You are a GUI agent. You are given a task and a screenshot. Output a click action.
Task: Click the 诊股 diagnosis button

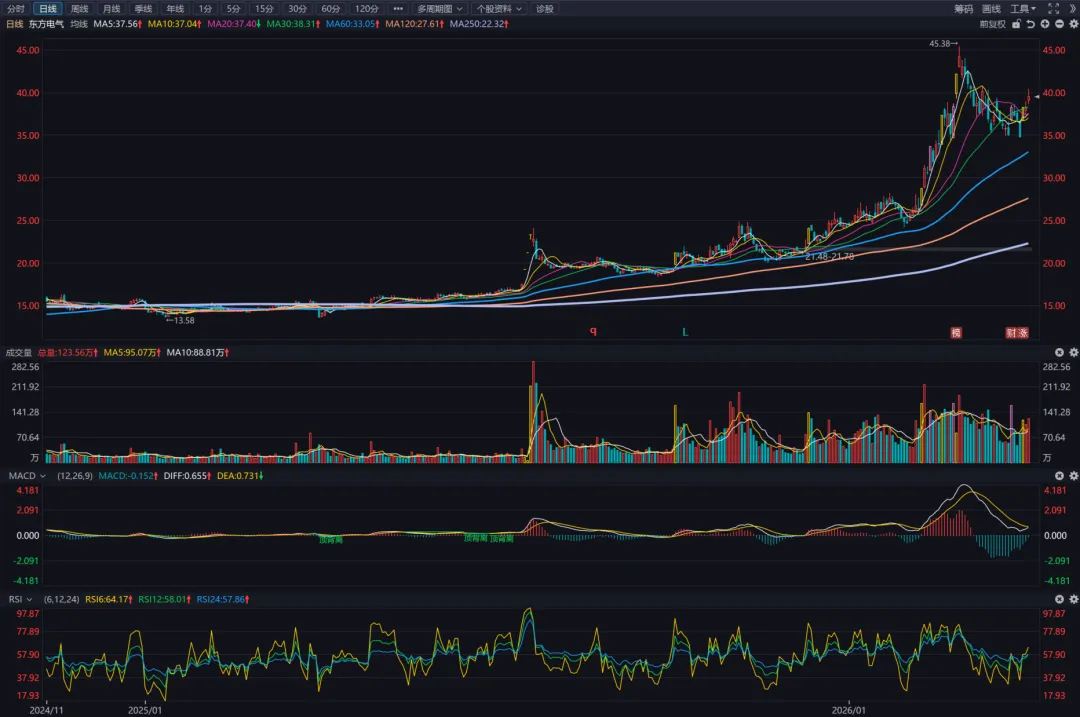(x=545, y=9)
